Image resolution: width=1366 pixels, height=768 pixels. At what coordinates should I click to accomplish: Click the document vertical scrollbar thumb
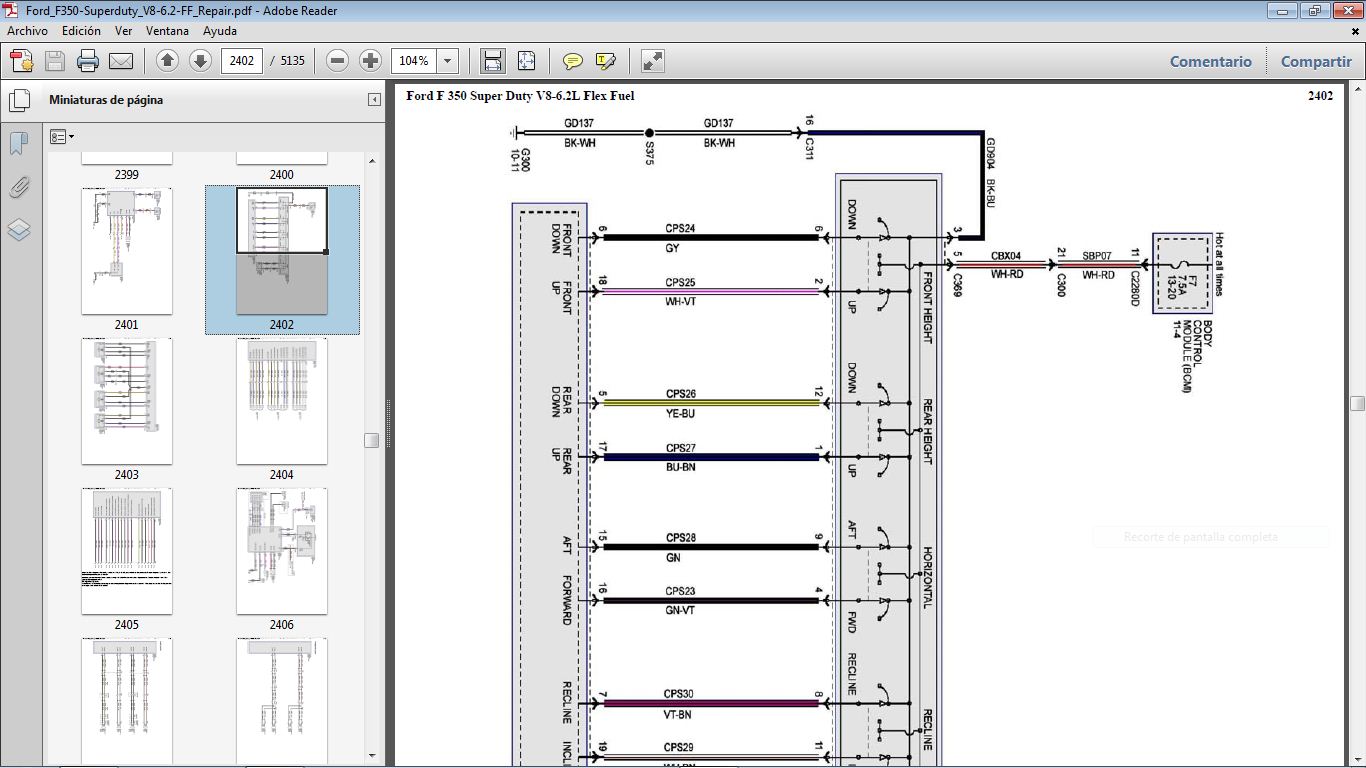[x=1357, y=403]
